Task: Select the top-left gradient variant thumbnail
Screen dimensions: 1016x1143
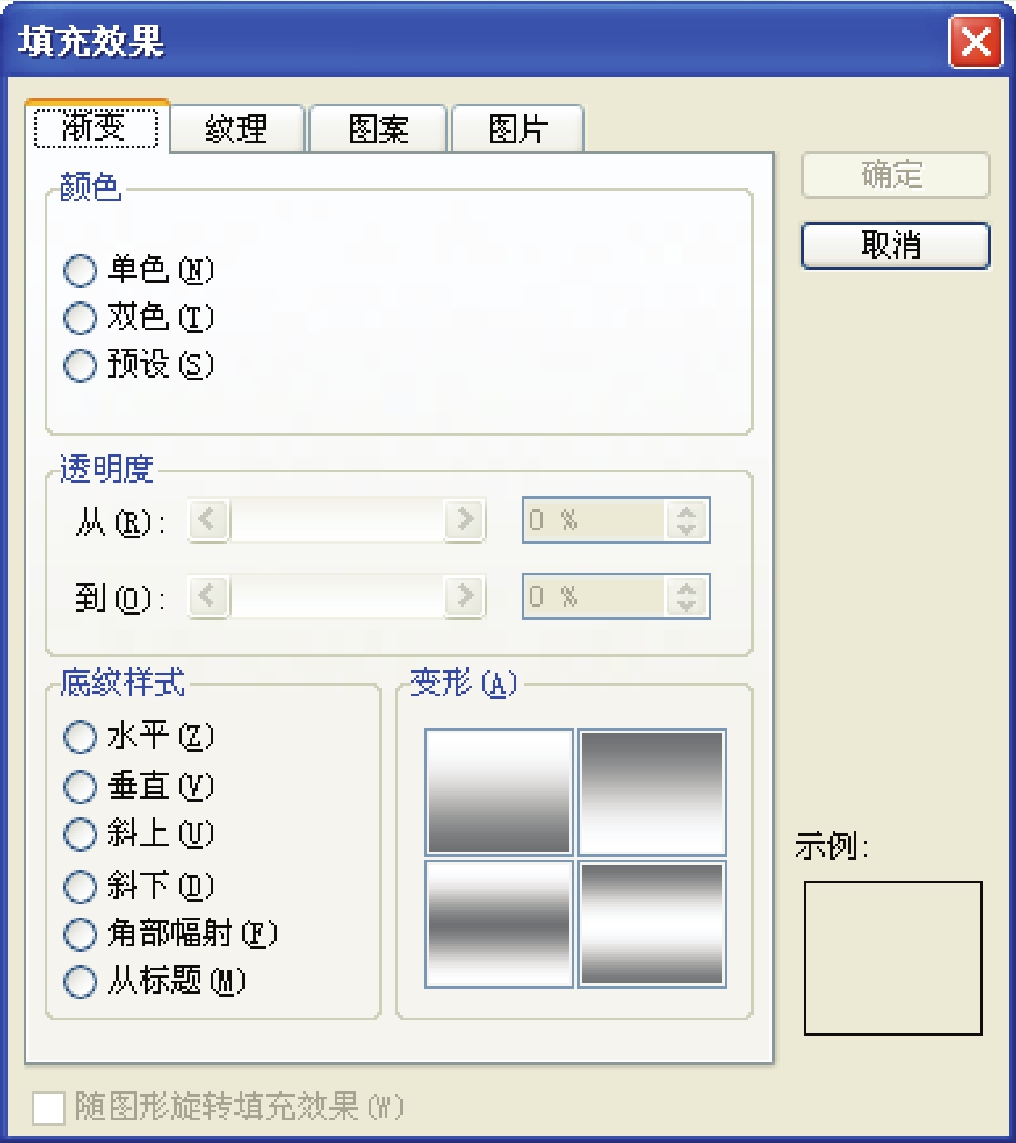Action: click(499, 792)
